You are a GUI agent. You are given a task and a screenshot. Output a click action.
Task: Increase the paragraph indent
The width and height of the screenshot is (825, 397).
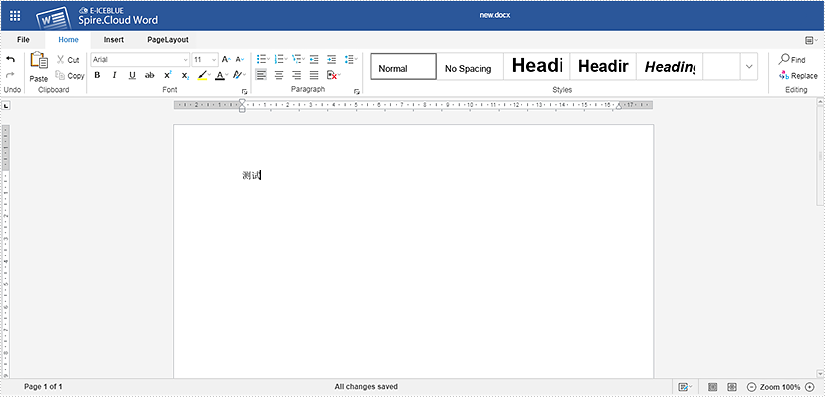(331, 59)
